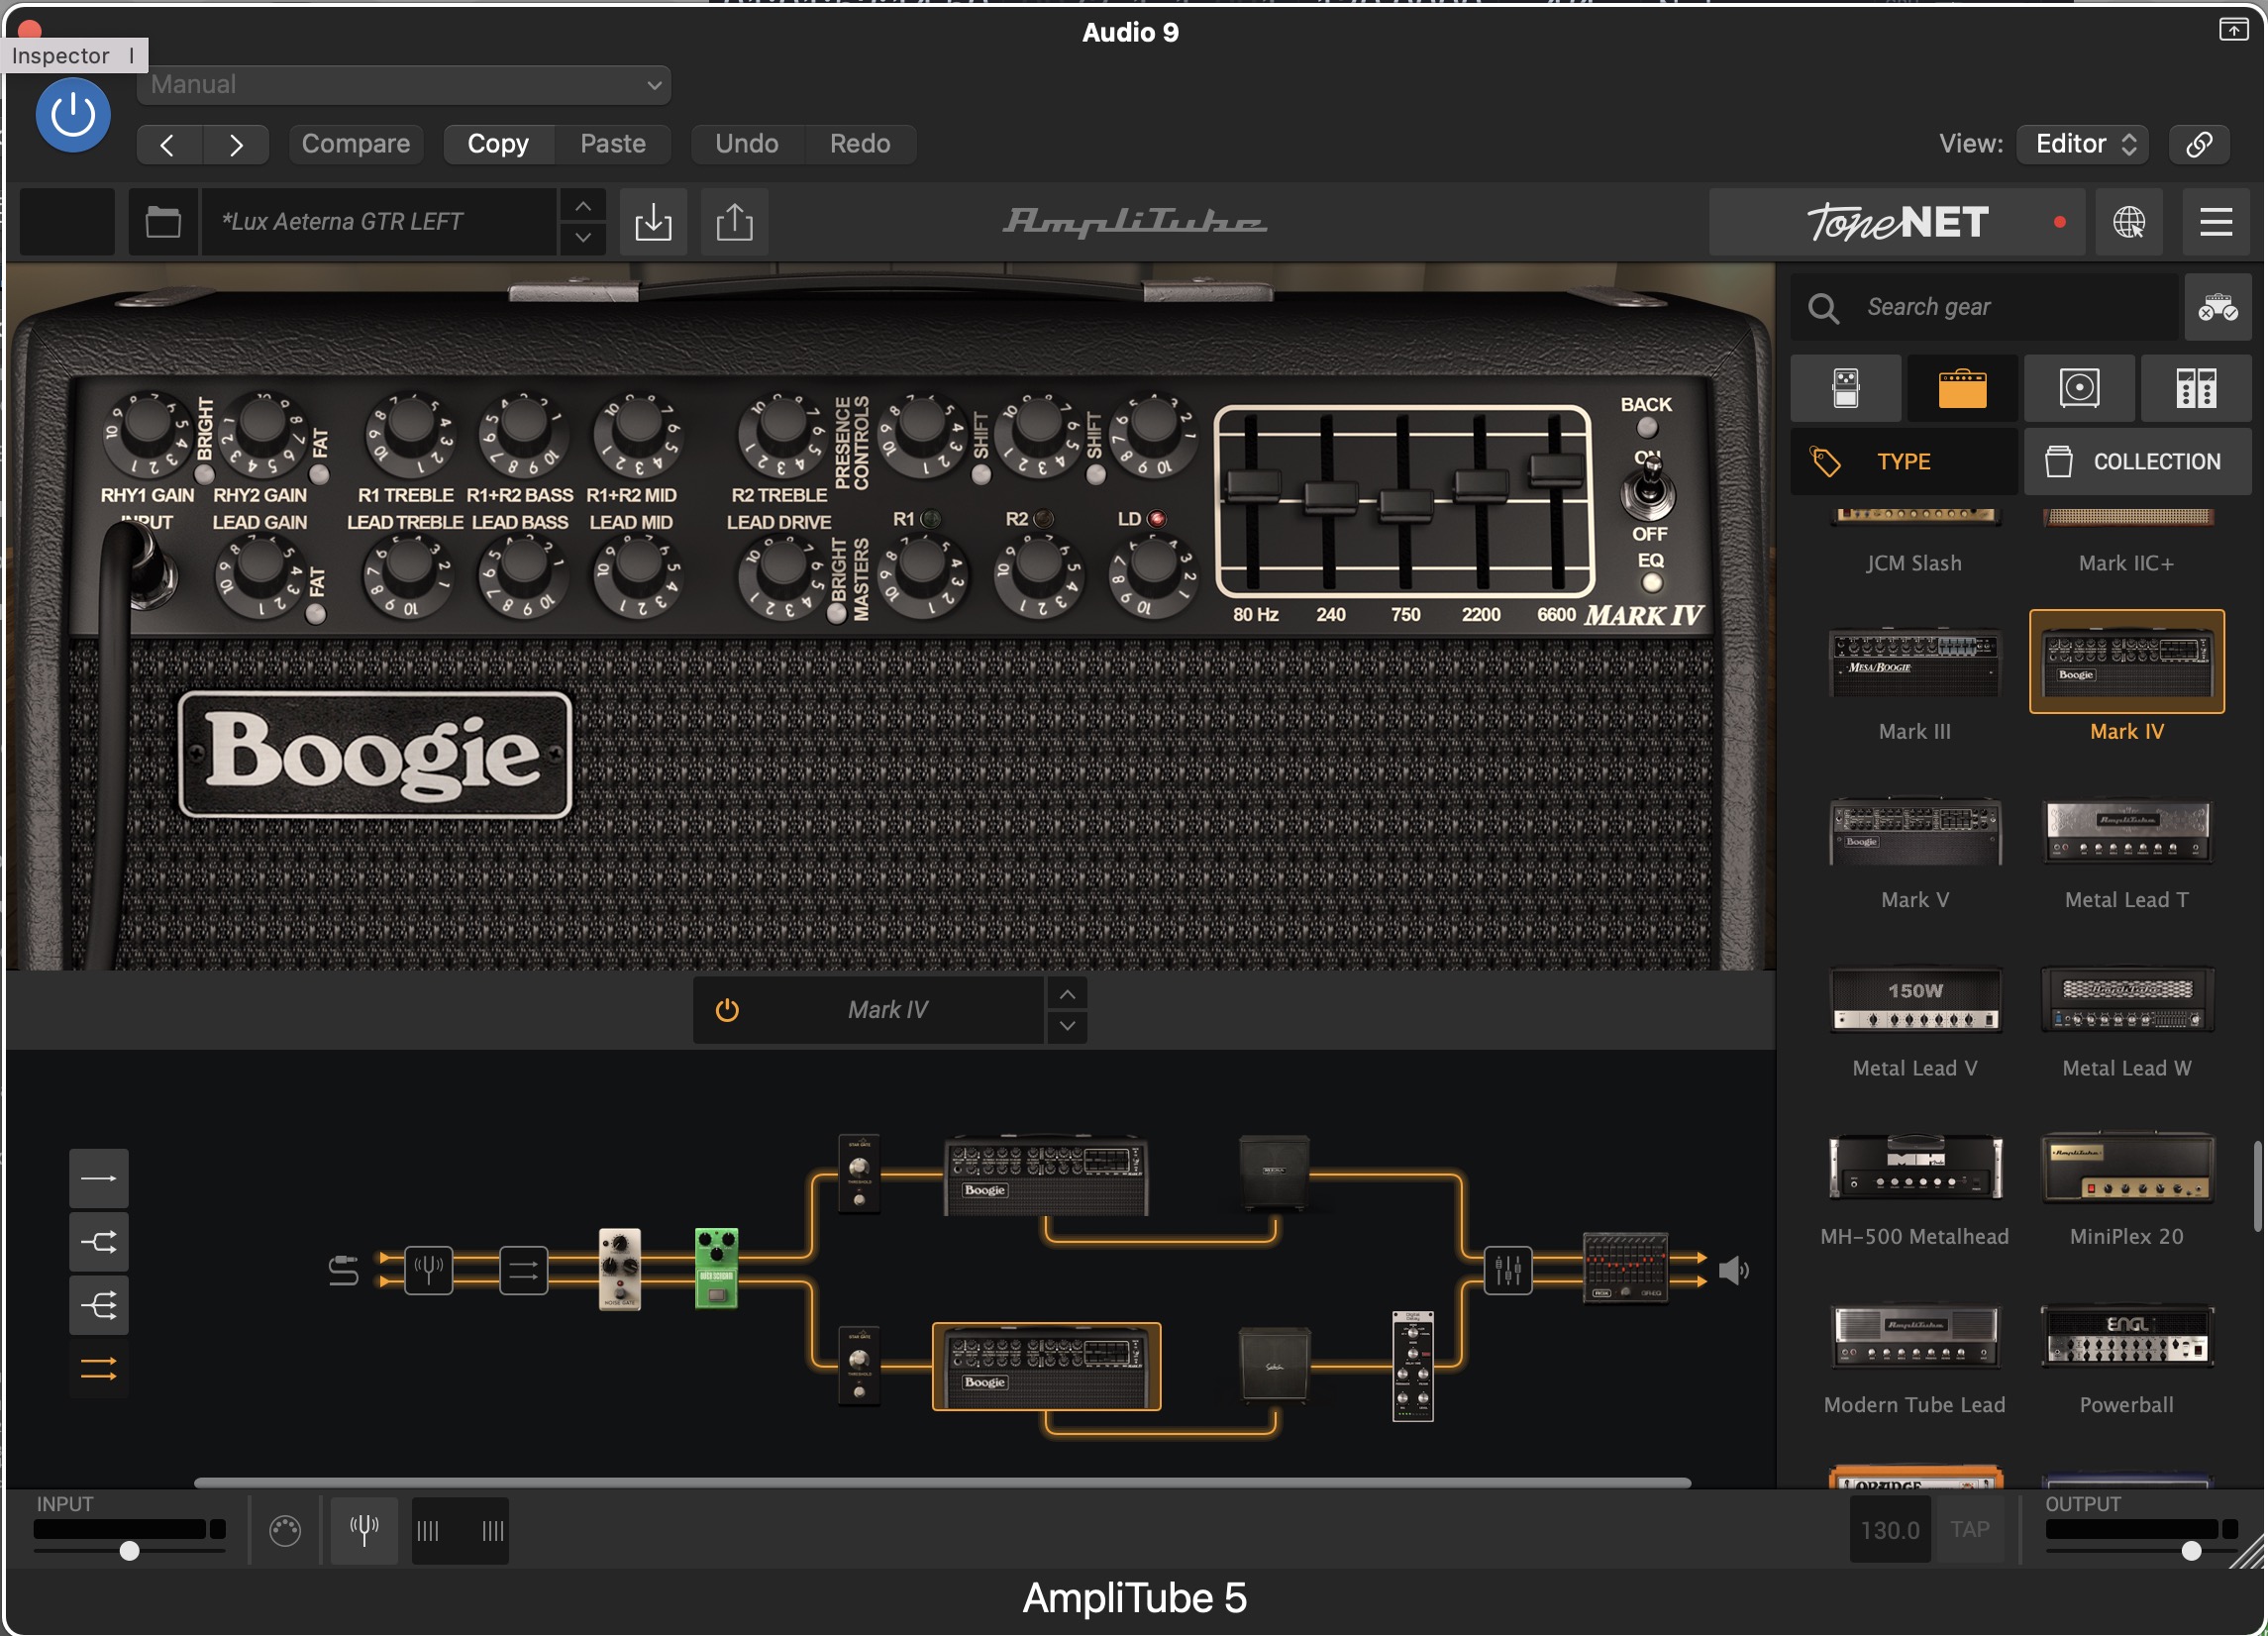Select single serial chain routing icon
The image size is (2268, 1636).
coord(99,1179)
